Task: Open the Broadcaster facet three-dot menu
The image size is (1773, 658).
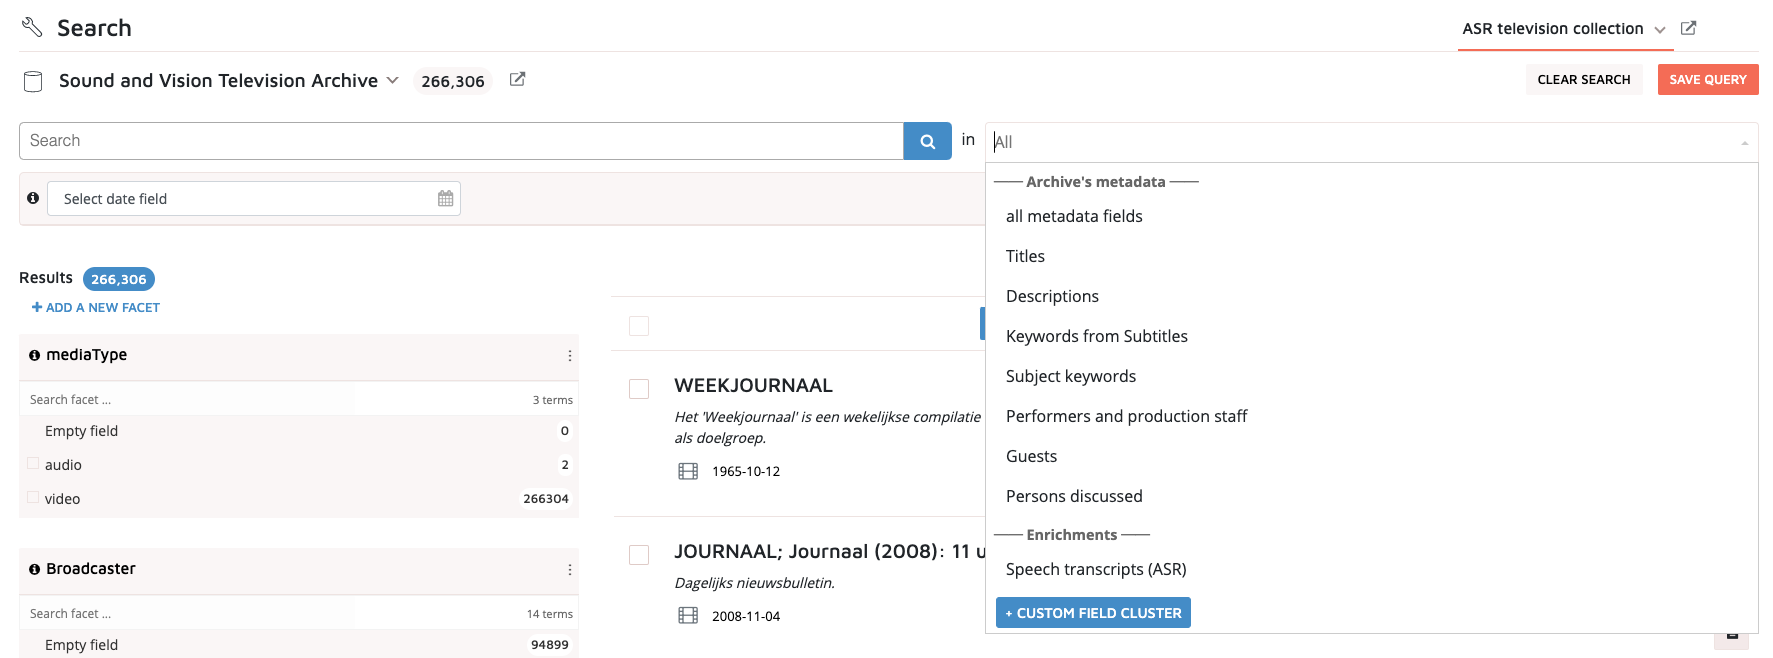Action: click(x=569, y=570)
